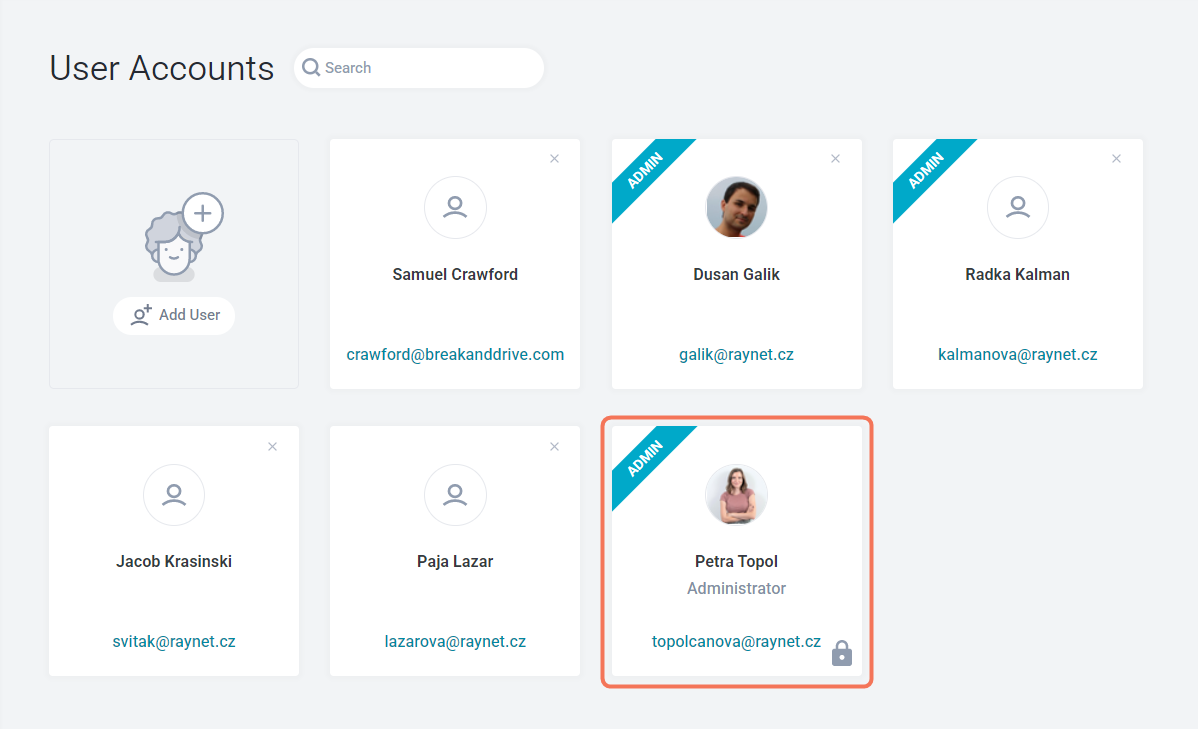The height and width of the screenshot is (729, 1198).
Task: Open Dusan Galik's profile photo
Action: pyautogui.click(x=737, y=207)
